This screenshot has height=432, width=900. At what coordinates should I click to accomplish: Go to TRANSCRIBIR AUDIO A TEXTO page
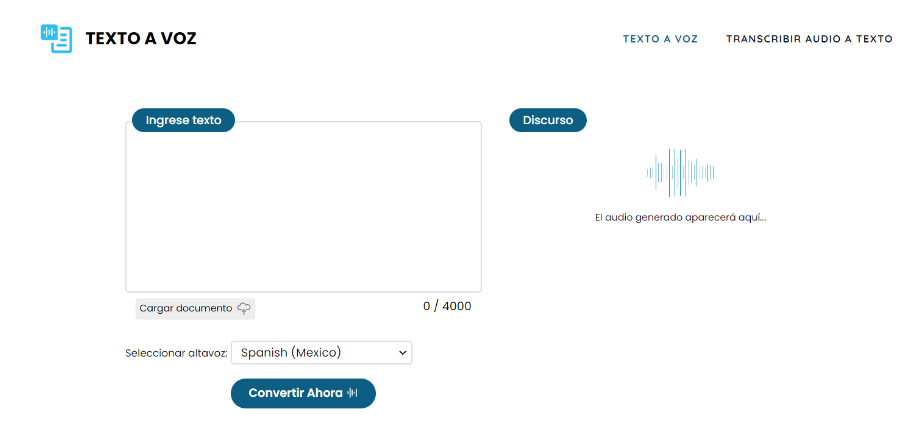coord(809,39)
